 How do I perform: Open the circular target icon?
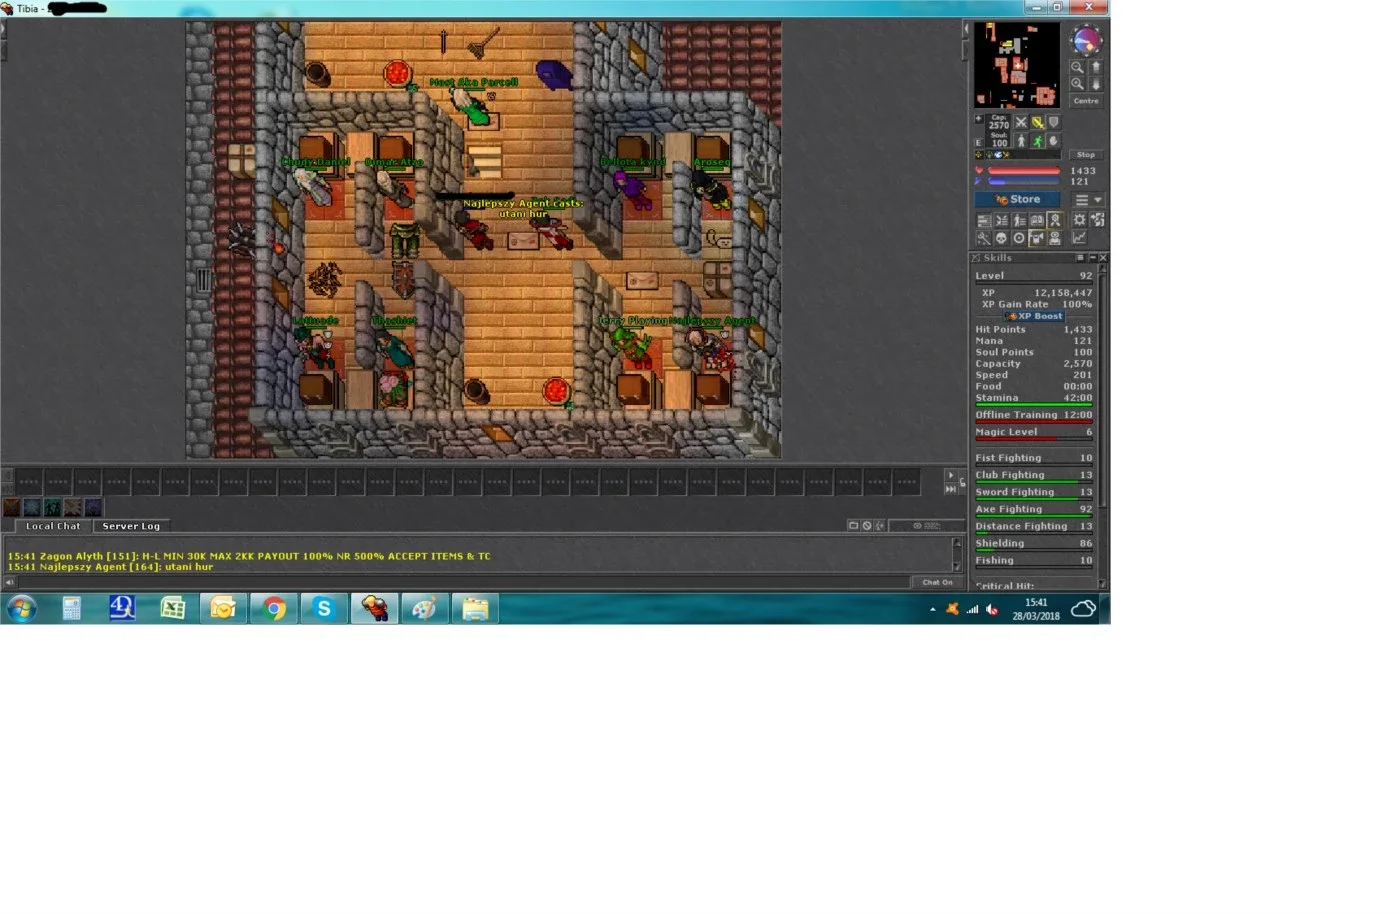click(x=1020, y=238)
